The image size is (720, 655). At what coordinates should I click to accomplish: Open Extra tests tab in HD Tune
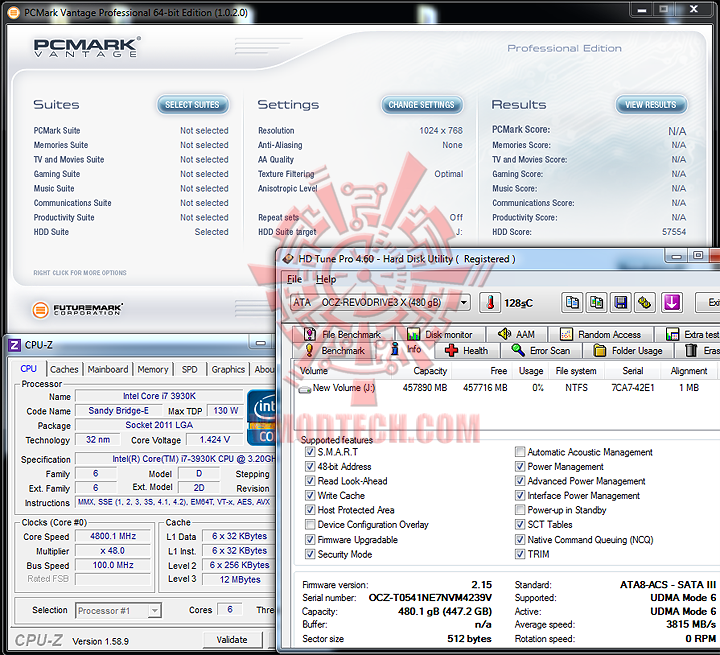click(692, 334)
